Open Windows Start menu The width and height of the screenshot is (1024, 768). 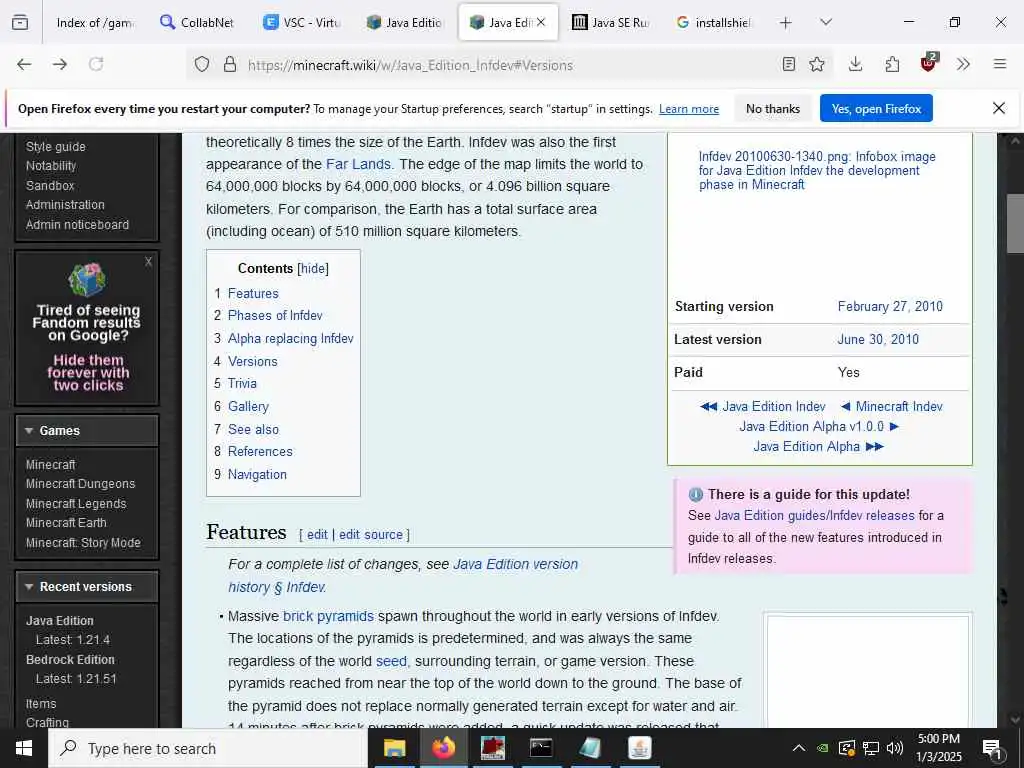pos(24,748)
